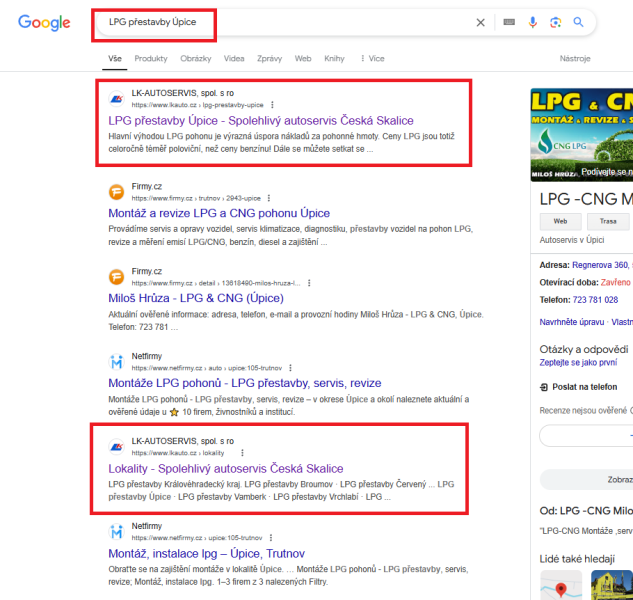
Task: Clear the search query with X
Action: tap(480, 23)
